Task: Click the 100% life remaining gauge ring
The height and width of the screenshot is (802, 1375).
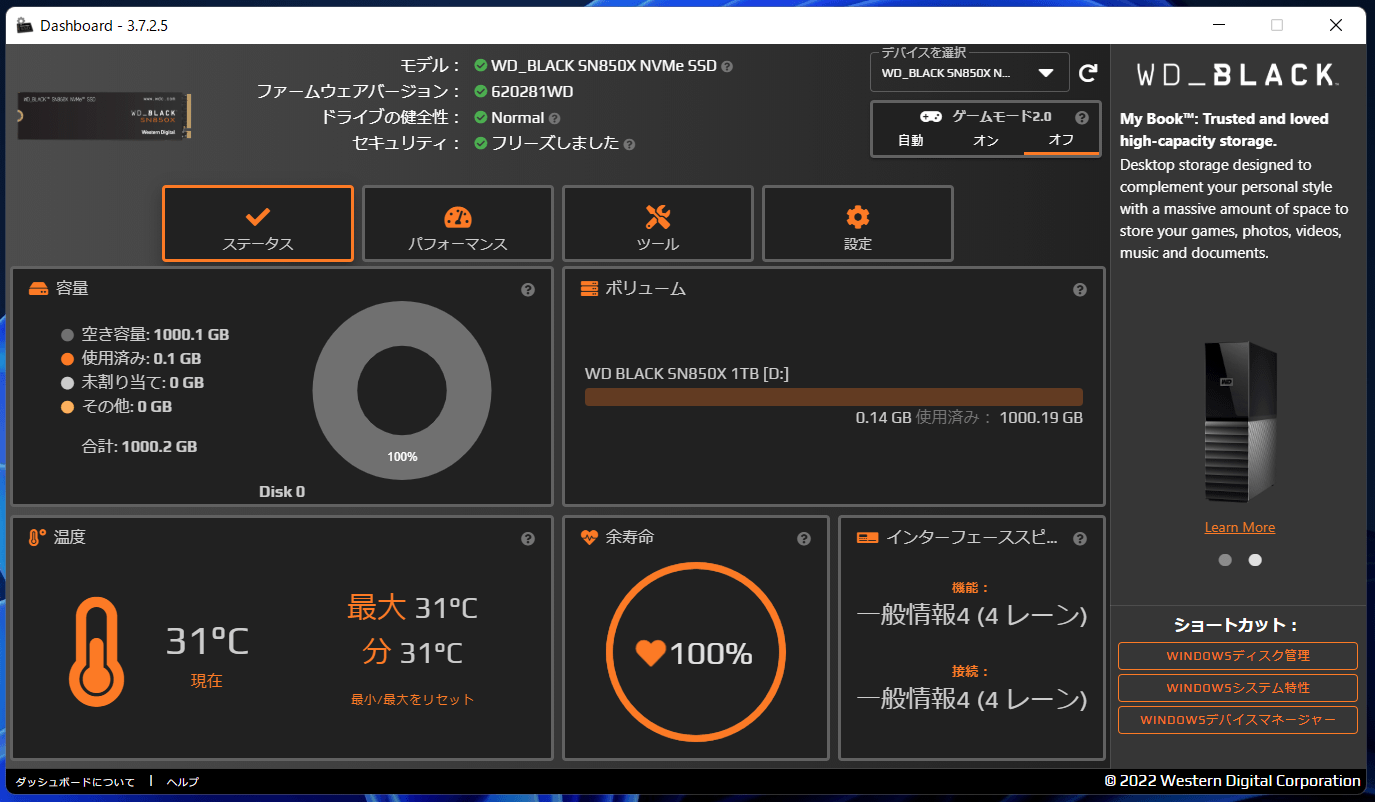Action: 696,653
